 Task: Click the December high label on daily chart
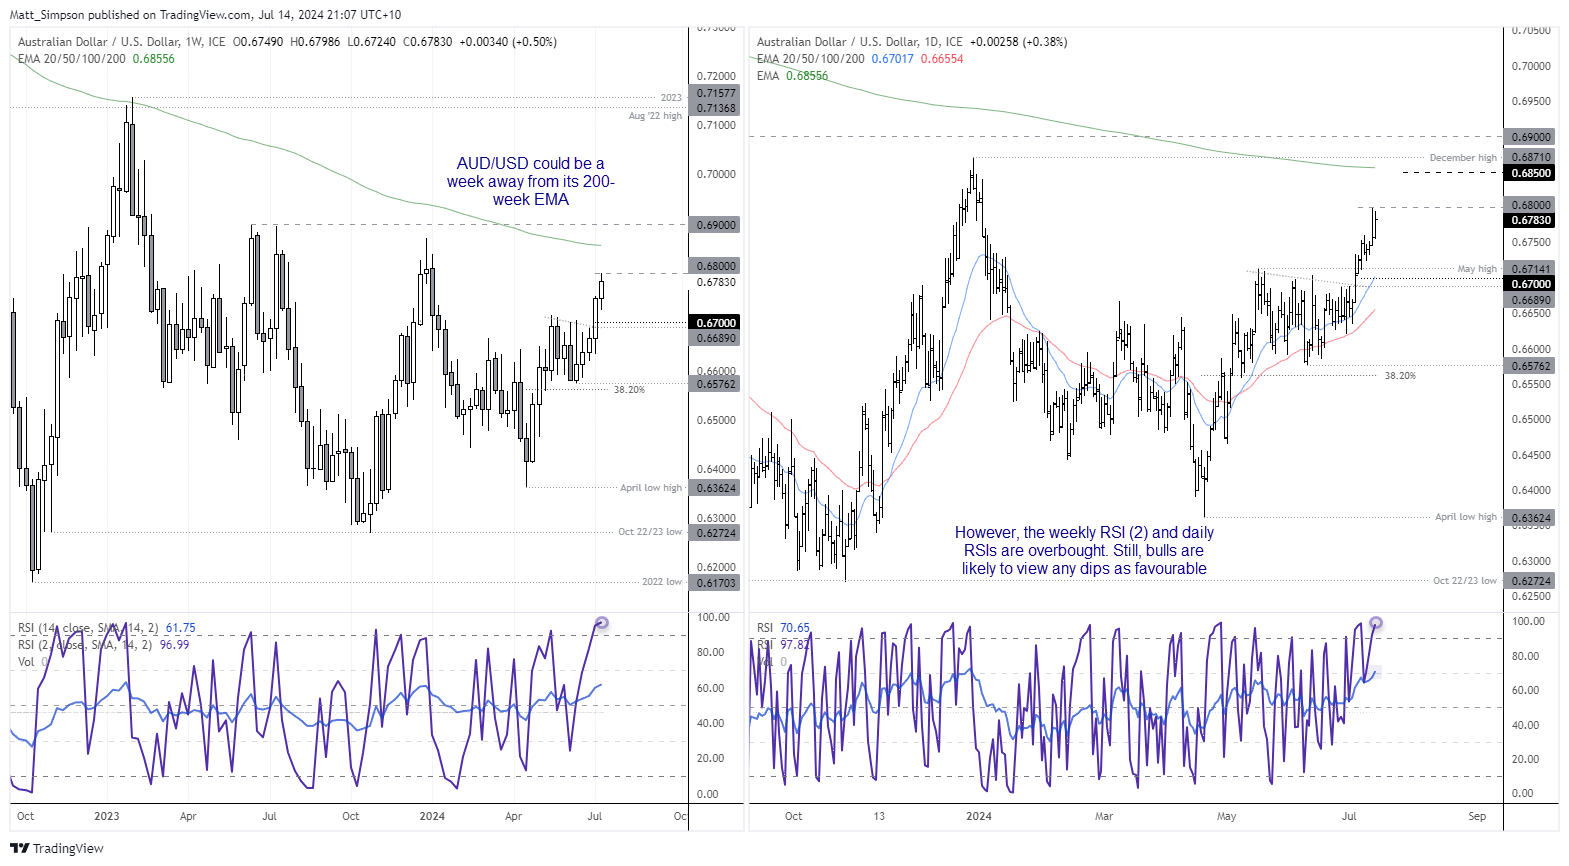click(x=1463, y=158)
